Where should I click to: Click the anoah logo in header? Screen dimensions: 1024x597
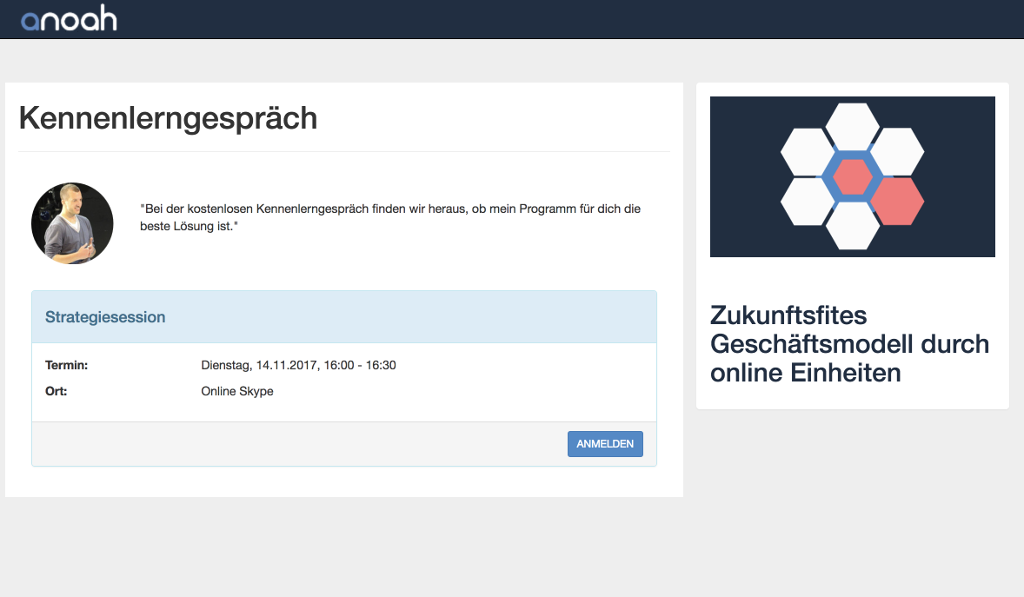click(x=69, y=19)
